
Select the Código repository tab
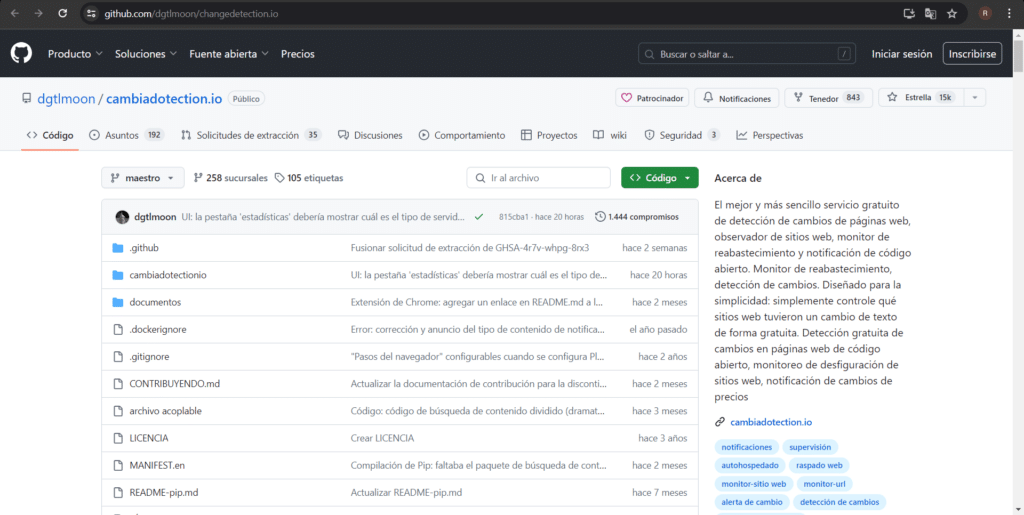click(50, 135)
